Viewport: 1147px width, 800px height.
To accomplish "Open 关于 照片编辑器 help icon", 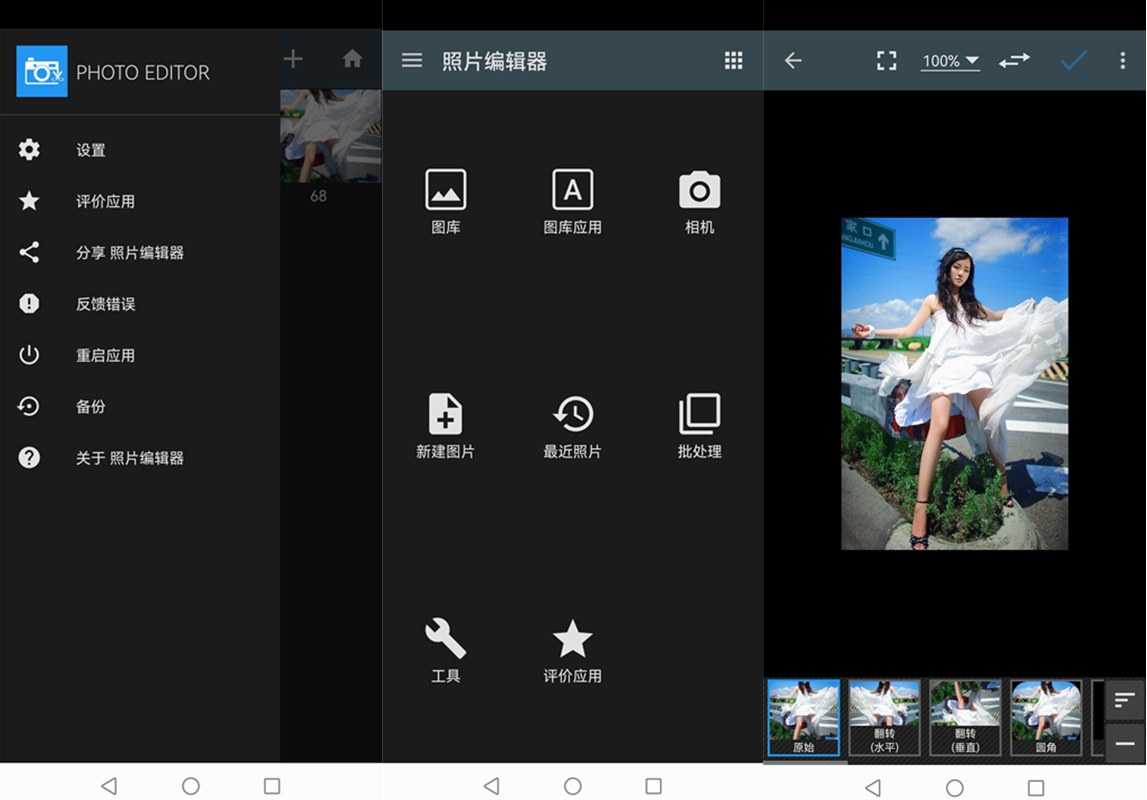I will [29, 458].
